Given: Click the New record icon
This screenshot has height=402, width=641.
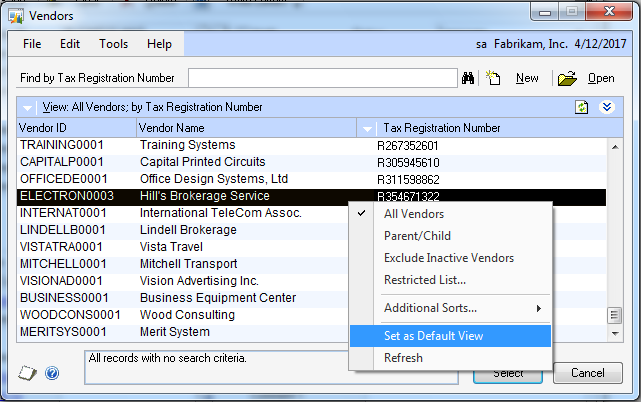Looking at the screenshot, I should (493, 78).
